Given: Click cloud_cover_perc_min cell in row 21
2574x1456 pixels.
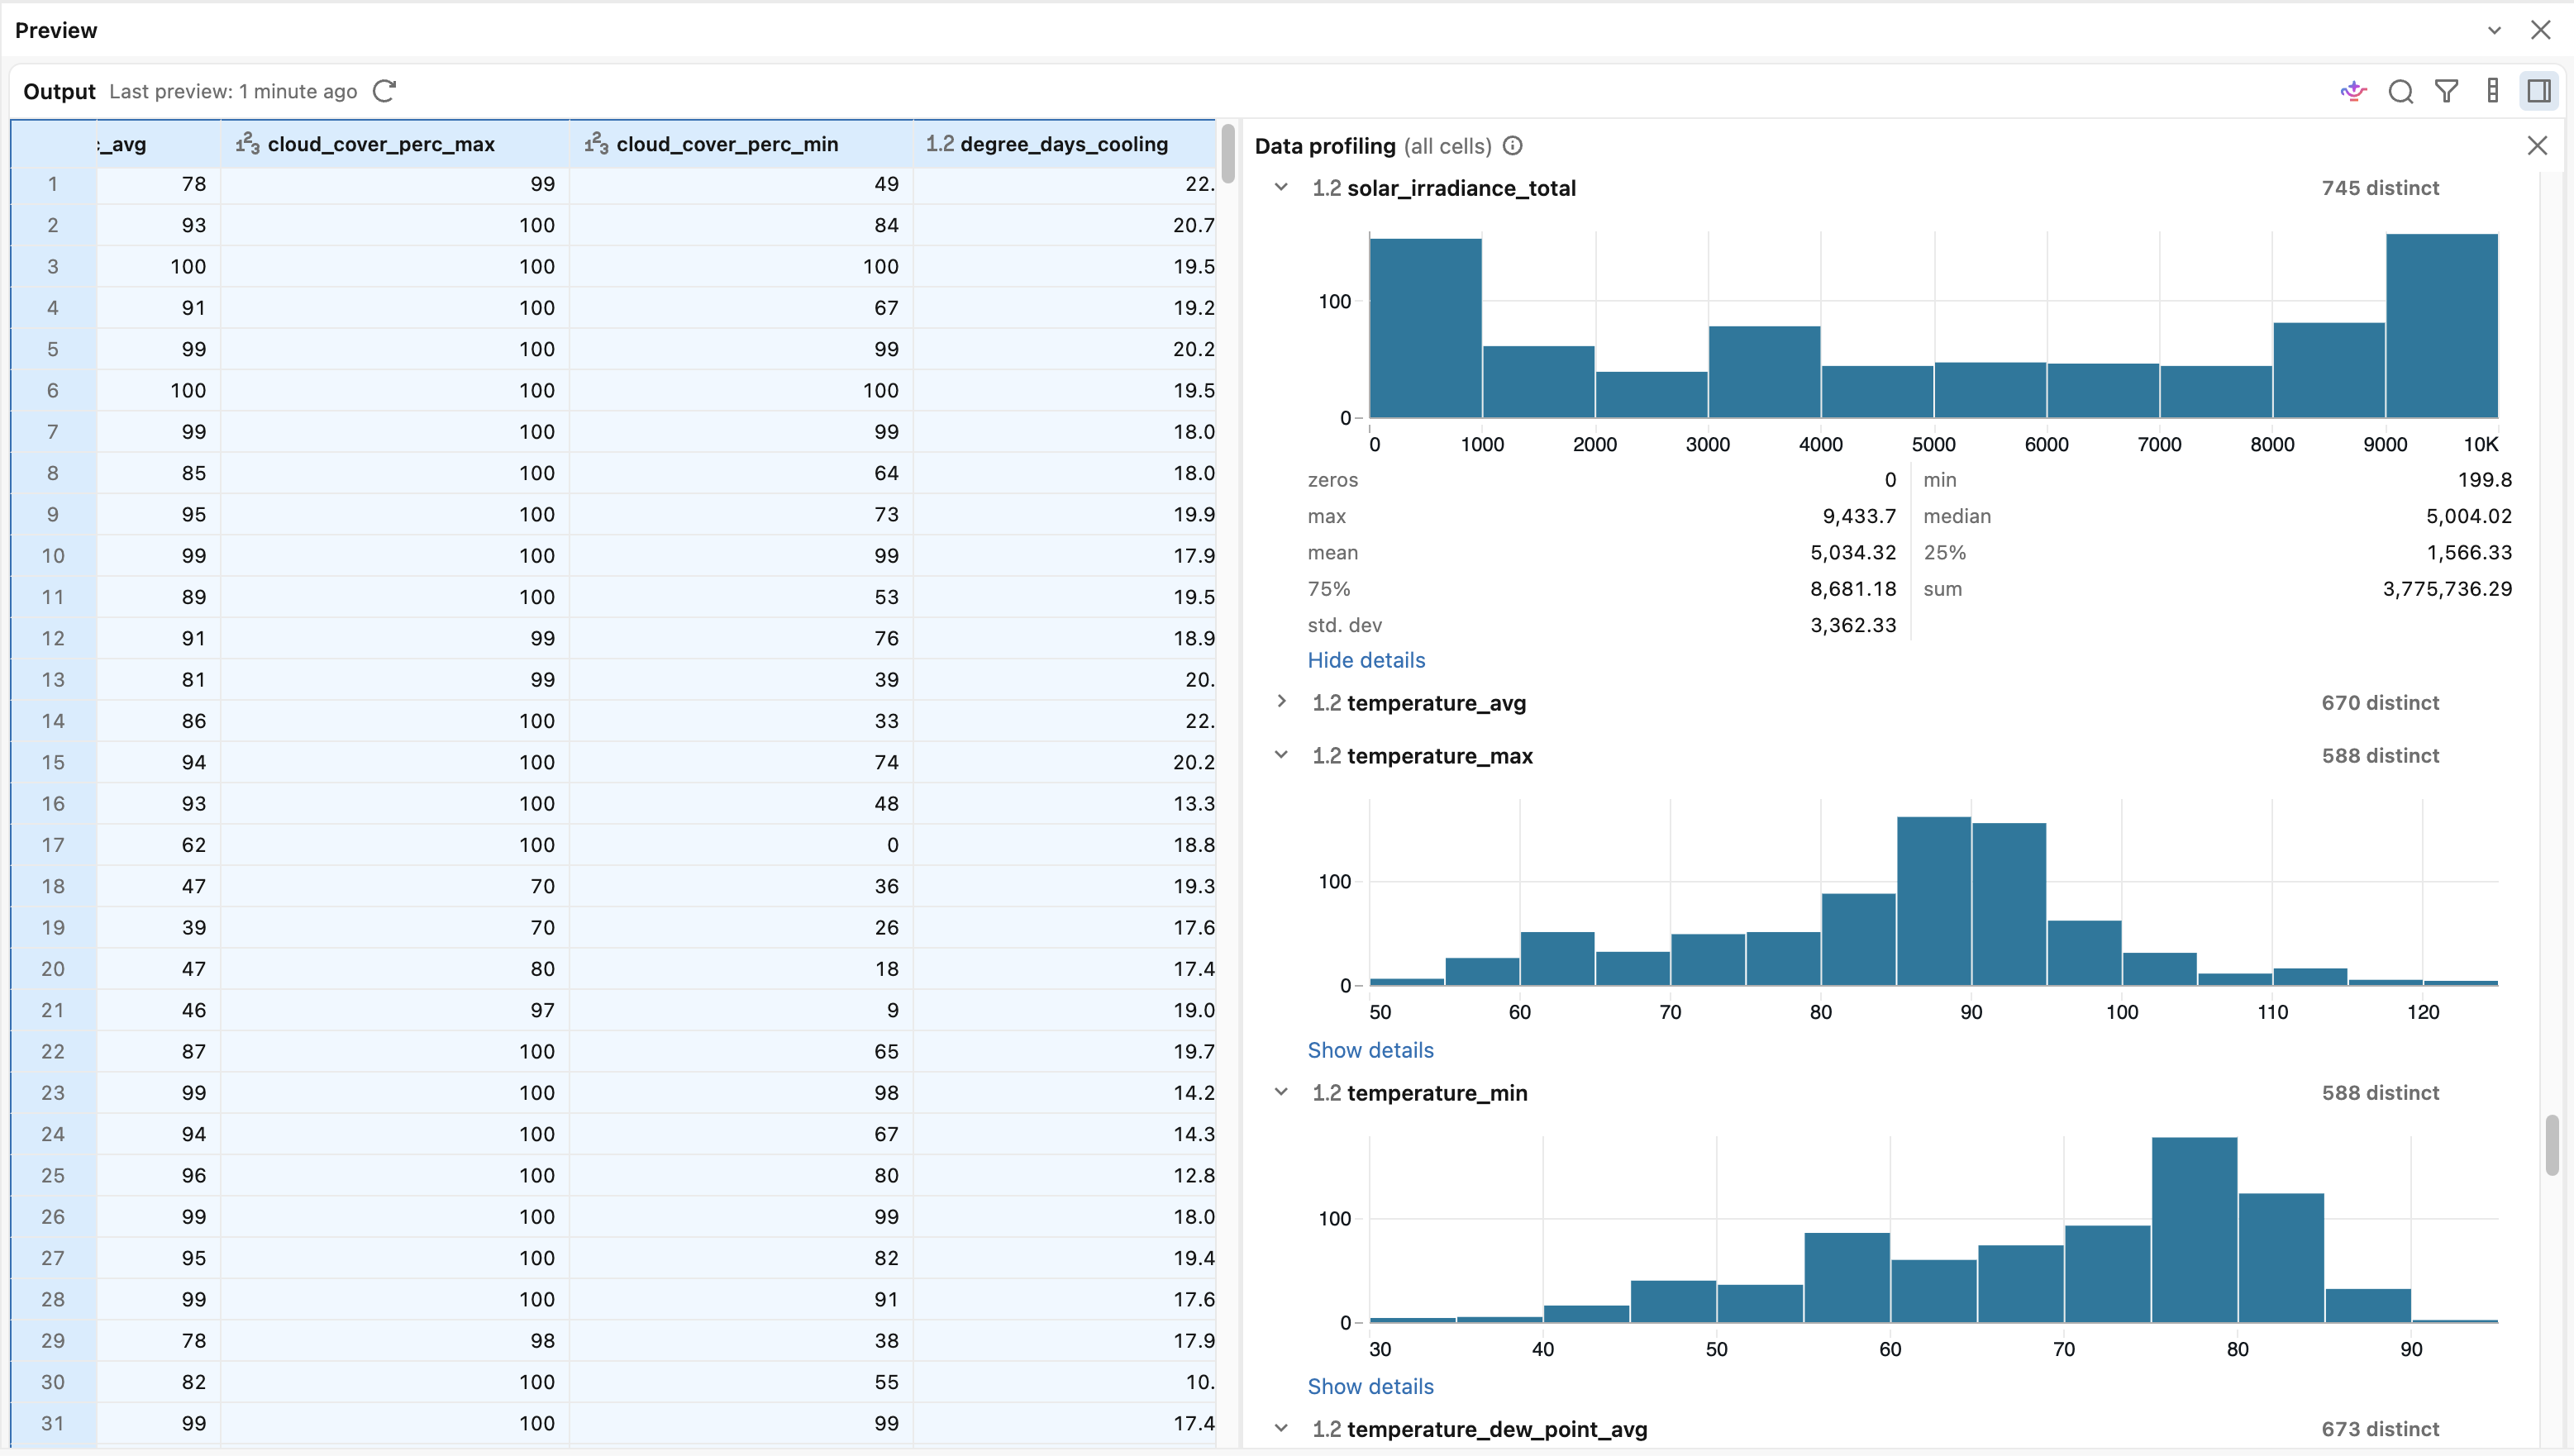Looking at the screenshot, I should coord(741,1010).
